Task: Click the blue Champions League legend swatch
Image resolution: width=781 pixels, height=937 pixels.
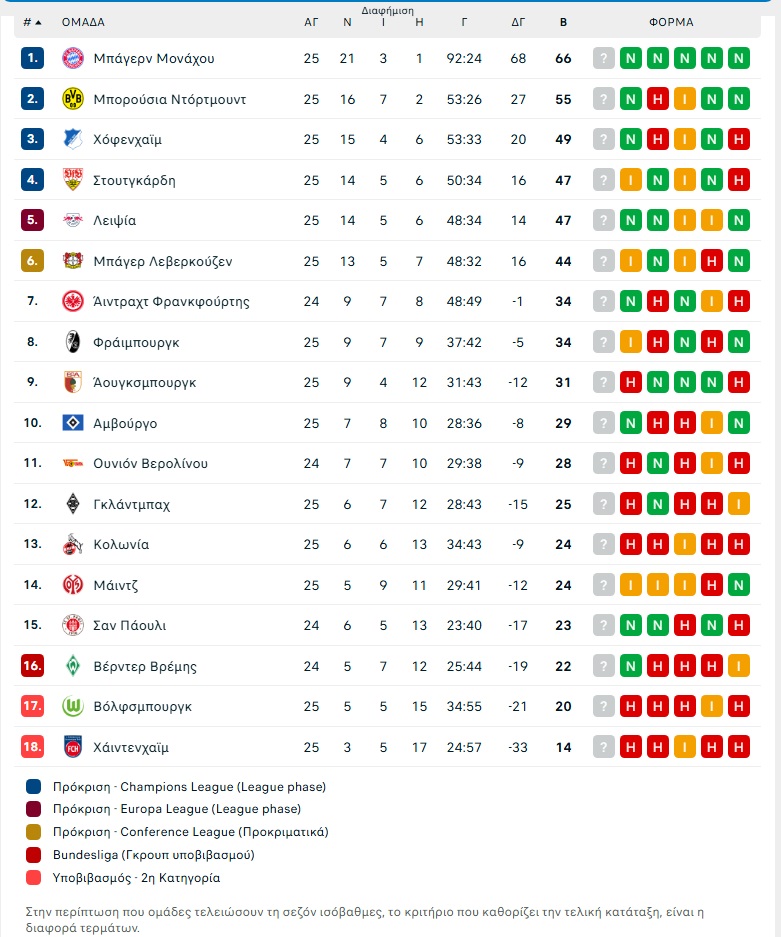Action: click(x=34, y=787)
